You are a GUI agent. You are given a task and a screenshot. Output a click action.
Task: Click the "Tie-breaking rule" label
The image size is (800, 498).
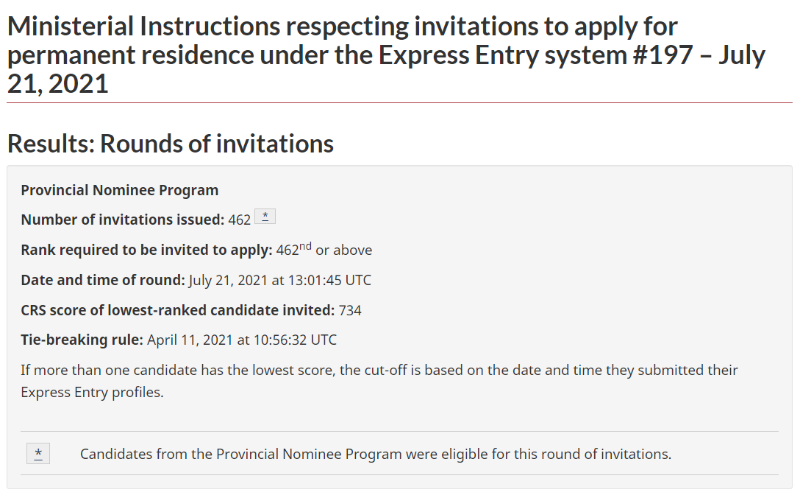coord(82,340)
